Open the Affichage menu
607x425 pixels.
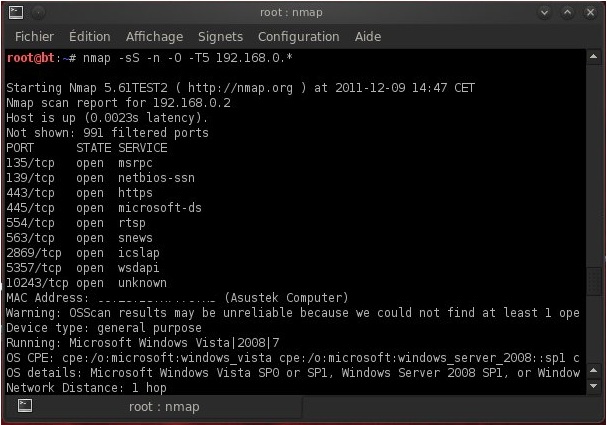154,37
